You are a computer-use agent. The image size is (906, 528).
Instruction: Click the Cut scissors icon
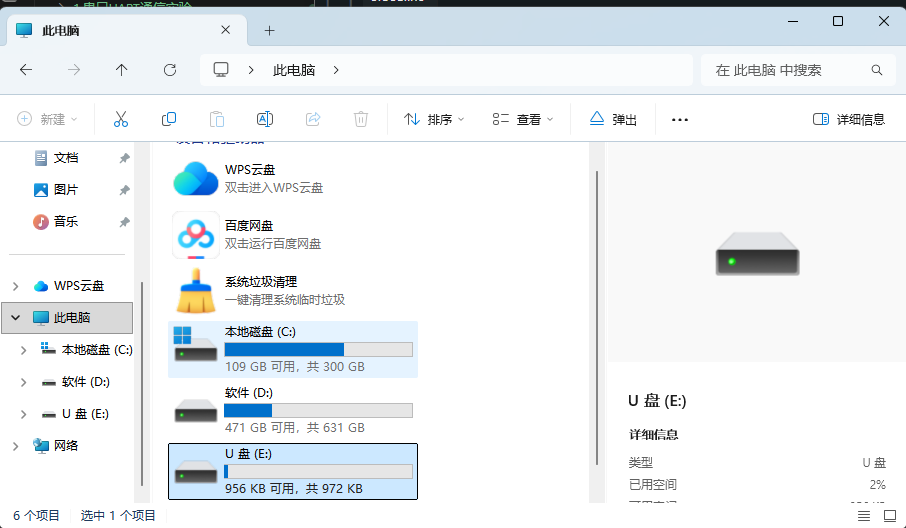[x=121, y=119]
